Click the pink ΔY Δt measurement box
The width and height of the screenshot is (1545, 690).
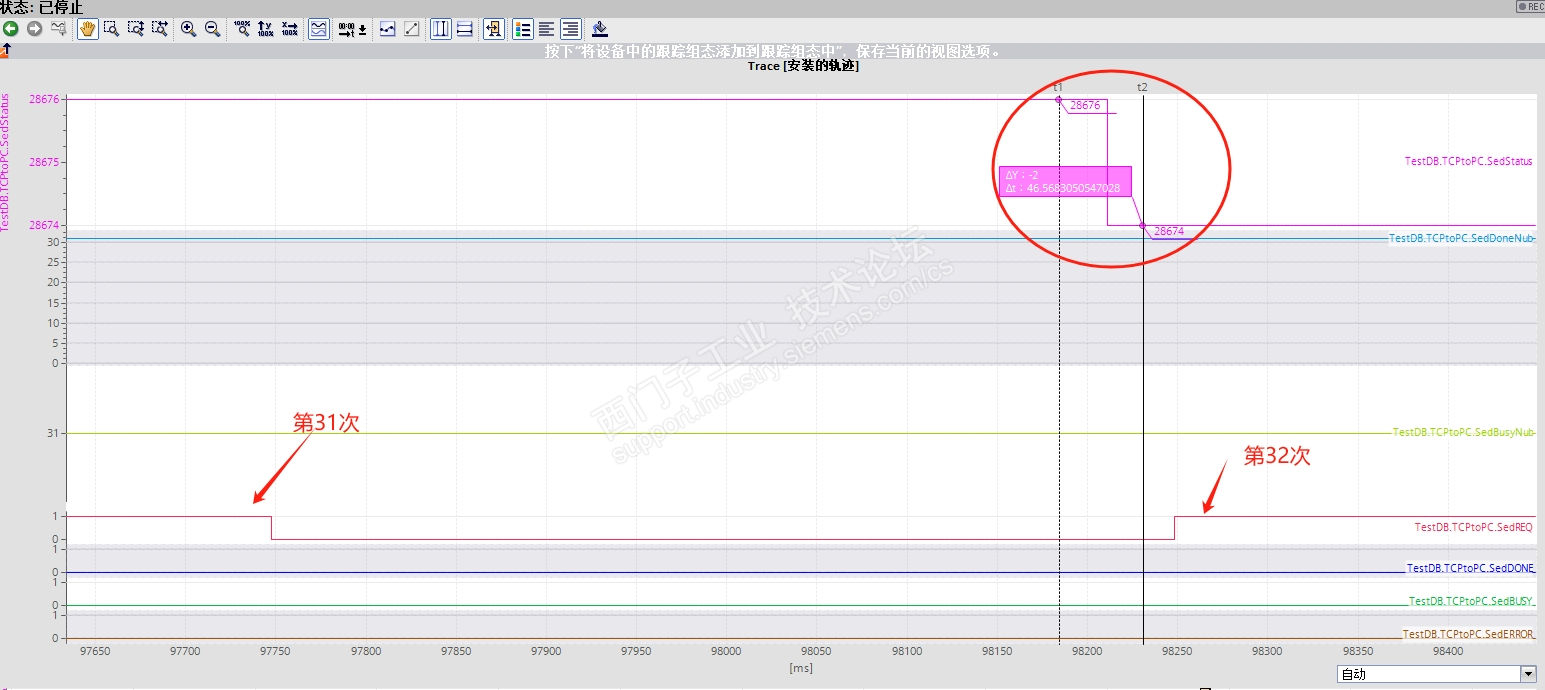click(1065, 181)
